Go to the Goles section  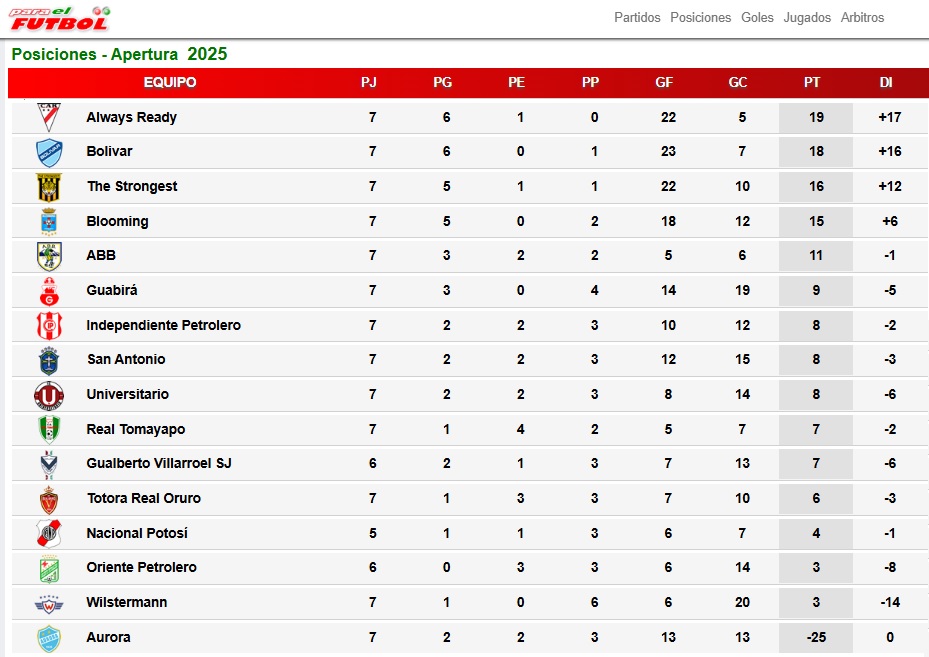(x=757, y=18)
